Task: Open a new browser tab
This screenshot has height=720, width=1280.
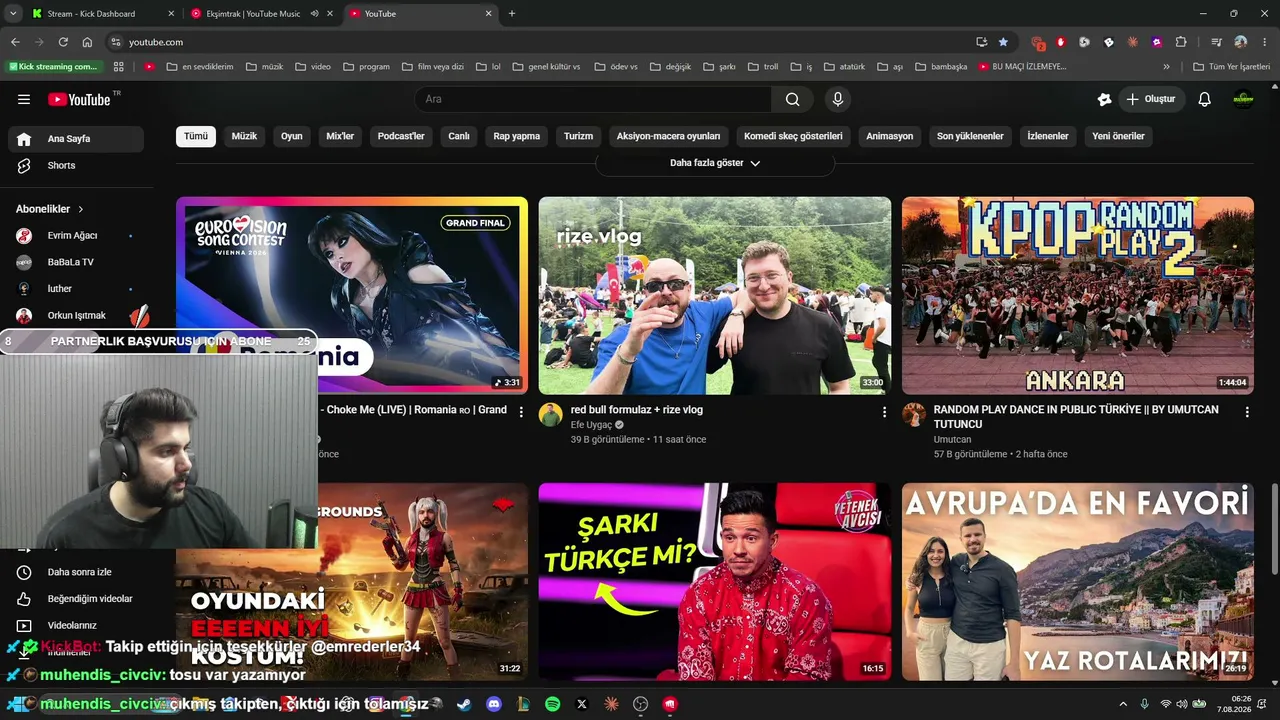Action: [x=512, y=14]
